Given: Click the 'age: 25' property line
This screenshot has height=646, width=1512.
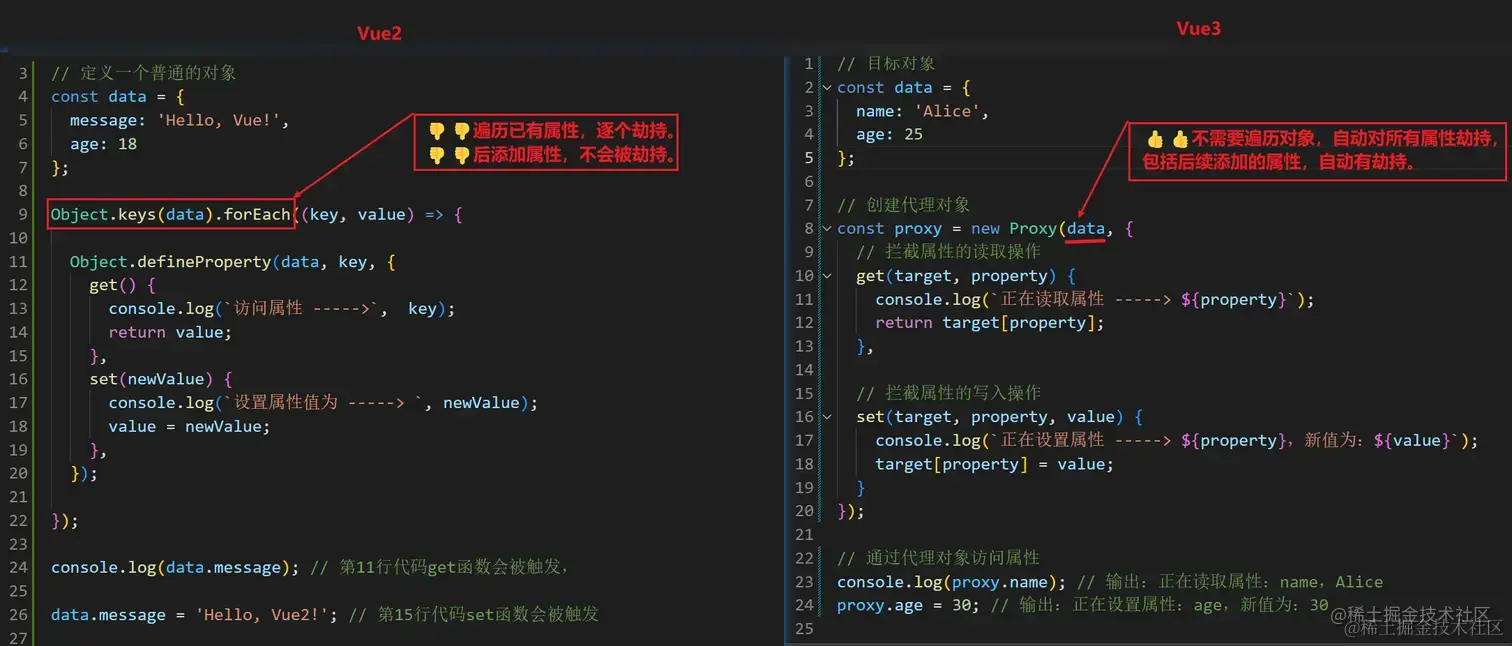Looking at the screenshot, I should (889, 135).
